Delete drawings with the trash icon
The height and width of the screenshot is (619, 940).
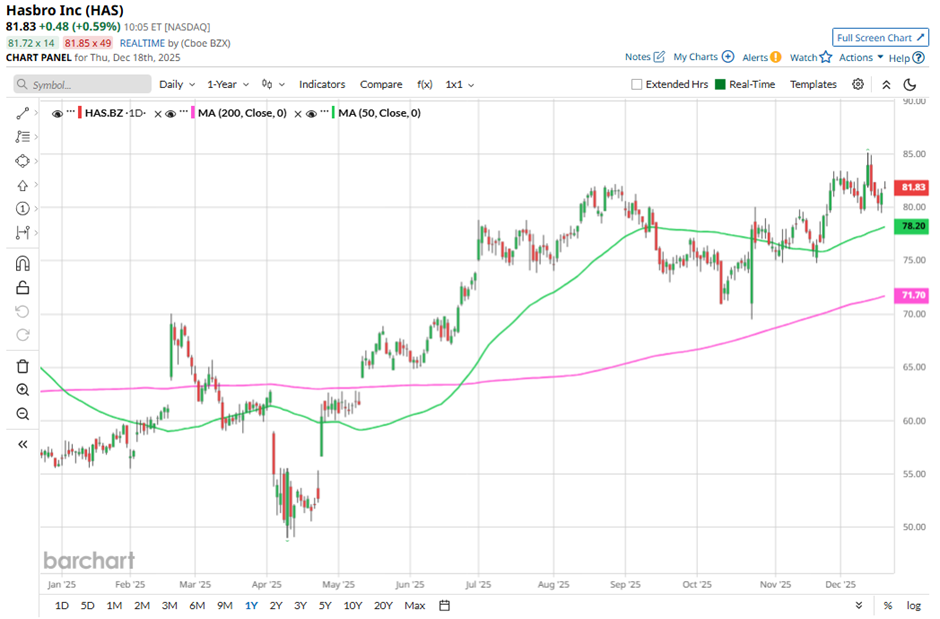point(23,366)
